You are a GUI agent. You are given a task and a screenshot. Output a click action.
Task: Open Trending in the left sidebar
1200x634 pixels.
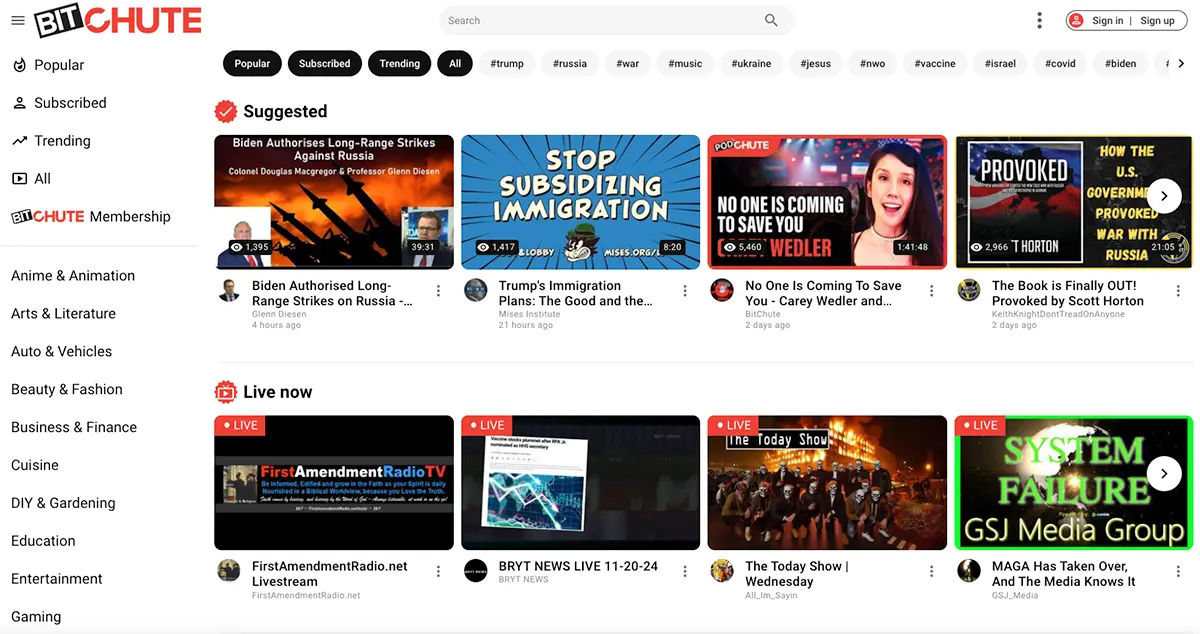click(x=62, y=141)
